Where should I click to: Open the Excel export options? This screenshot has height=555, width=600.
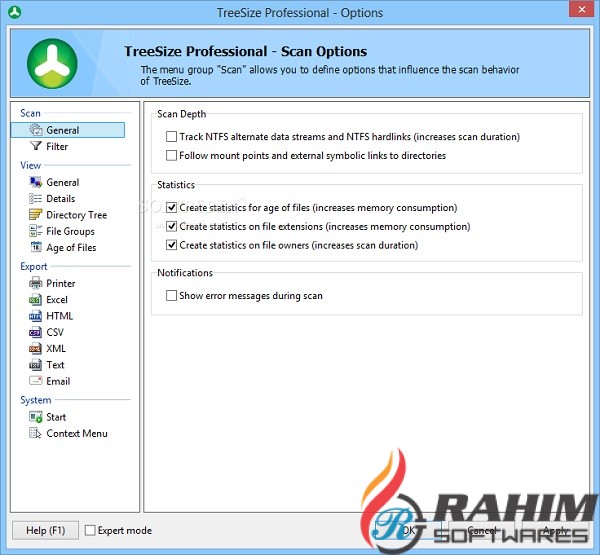click(x=57, y=300)
